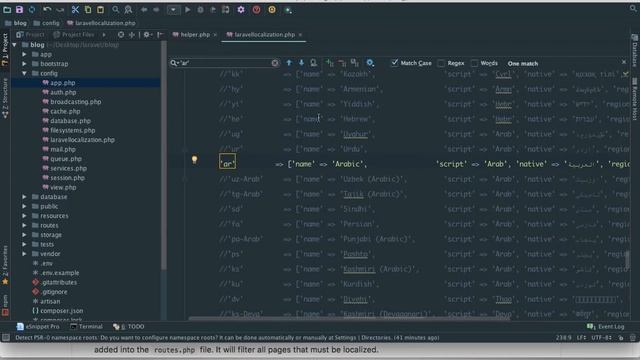Click the purple Settings gear icon
This screenshot has width=640, height=360.
pos(241,9)
